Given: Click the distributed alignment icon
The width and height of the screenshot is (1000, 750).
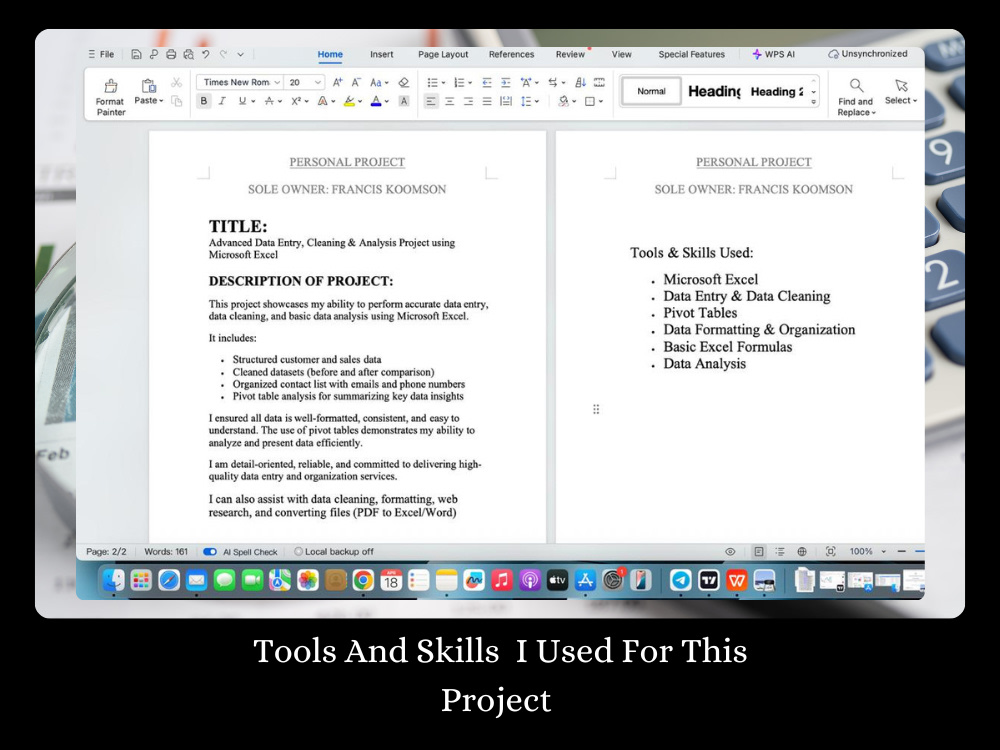Looking at the screenshot, I should [x=506, y=101].
